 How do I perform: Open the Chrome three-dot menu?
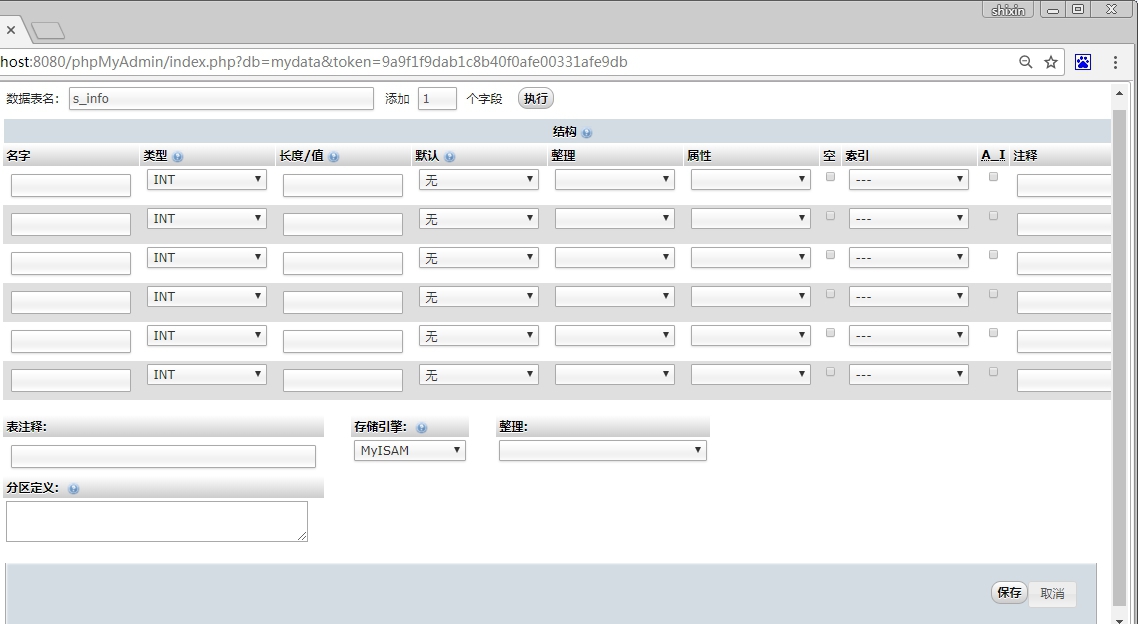tap(1115, 62)
